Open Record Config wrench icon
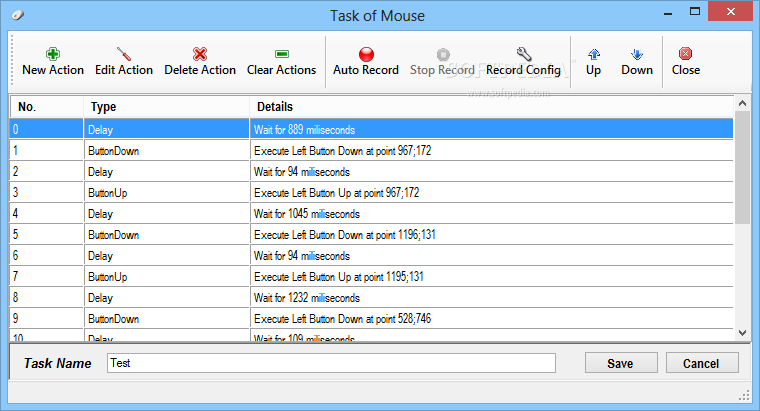The width and height of the screenshot is (760, 411). [x=523, y=54]
